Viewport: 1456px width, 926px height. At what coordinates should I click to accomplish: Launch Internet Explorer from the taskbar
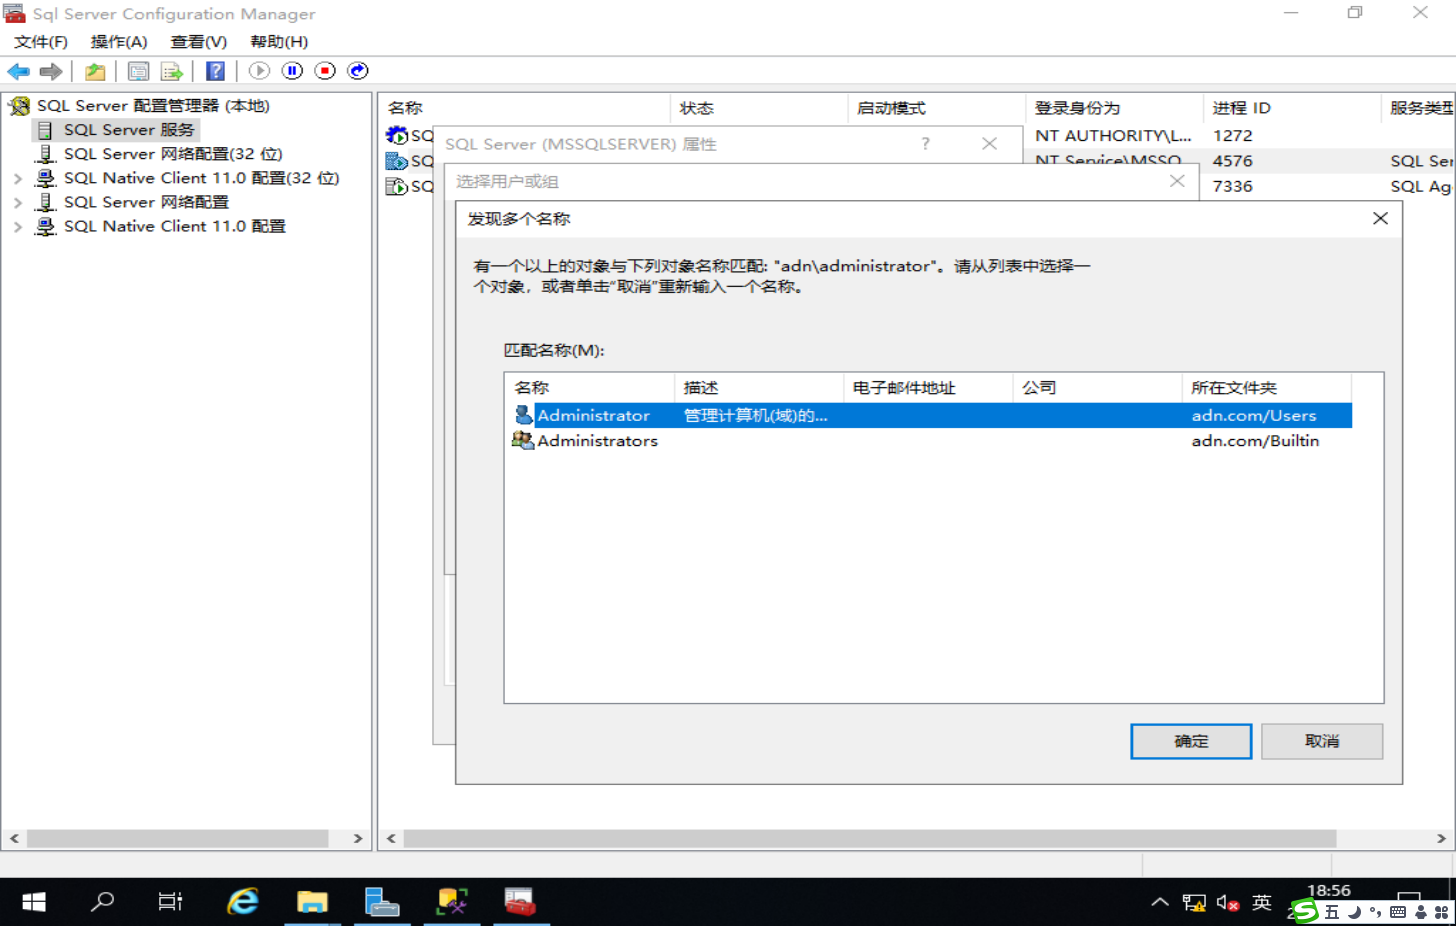pos(244,900)
